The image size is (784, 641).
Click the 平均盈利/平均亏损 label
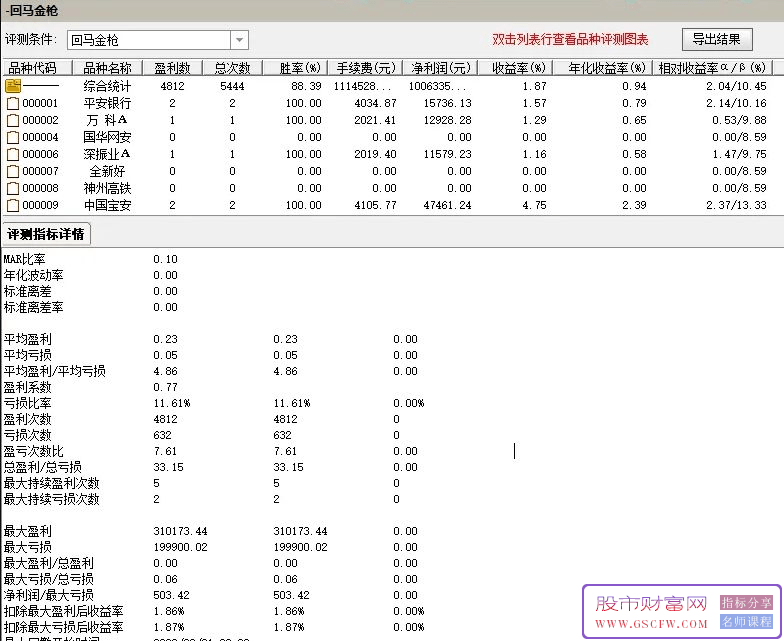(x=54, y=371)
